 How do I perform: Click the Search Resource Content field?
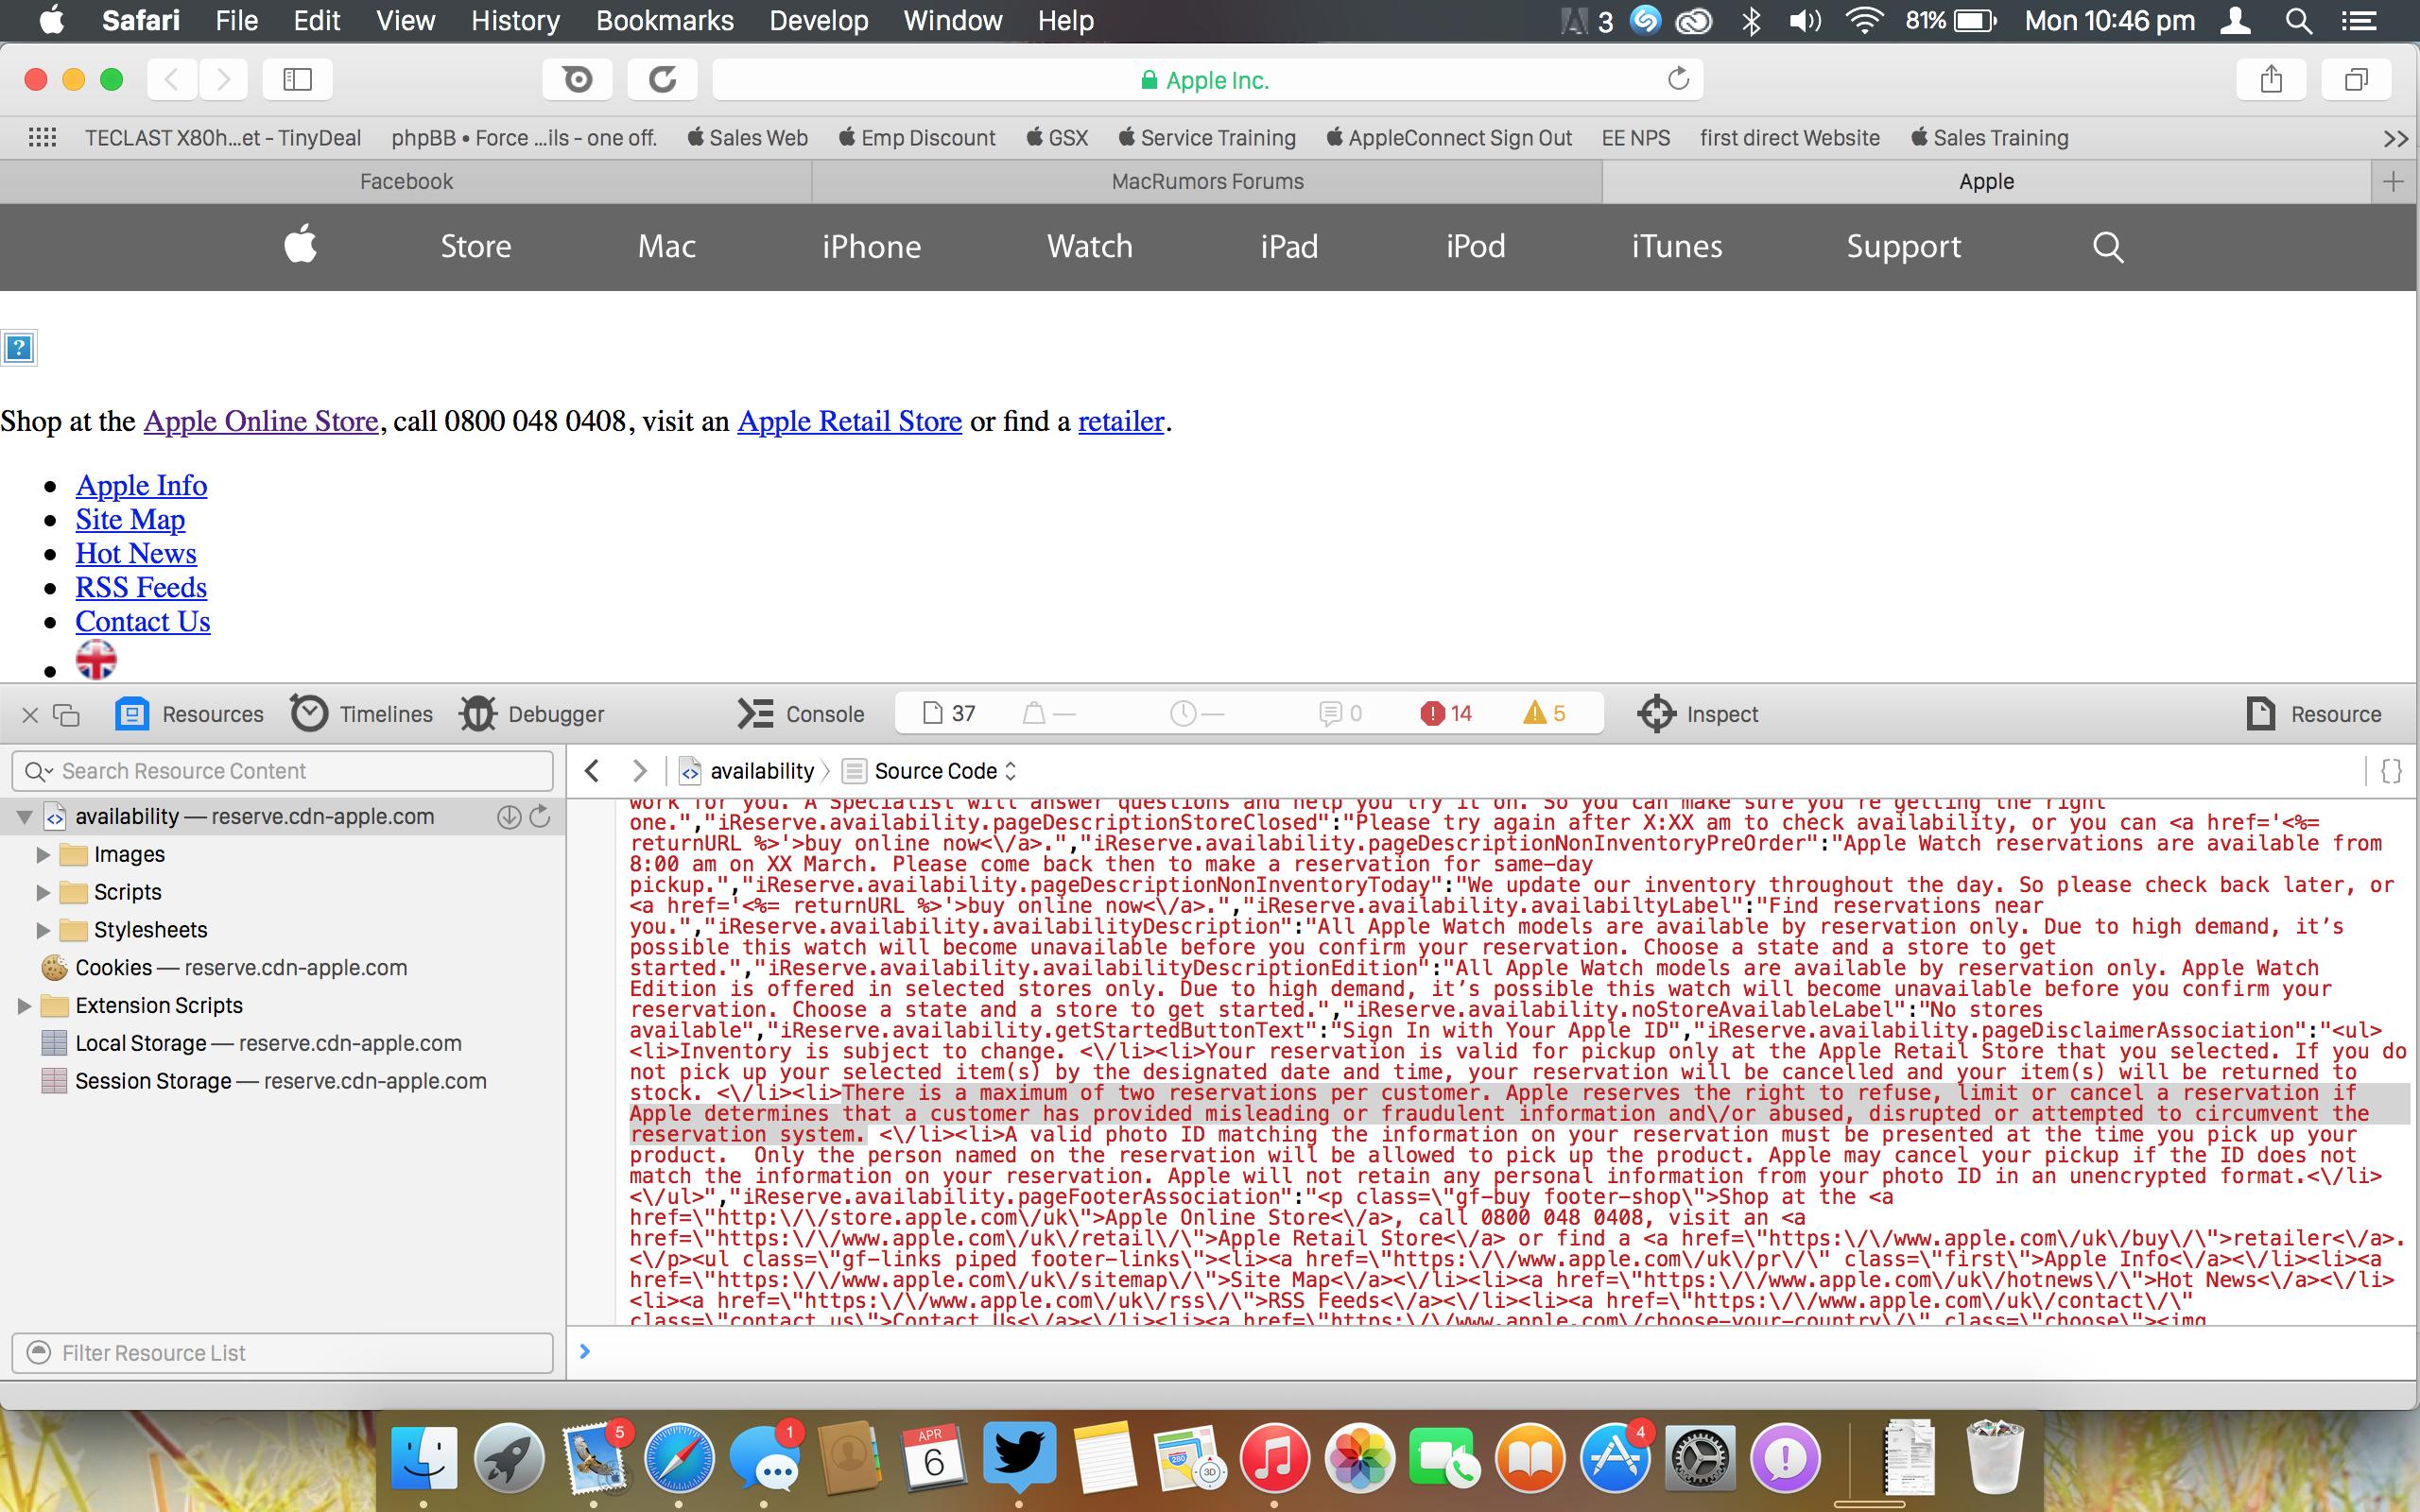click(284, 770)
